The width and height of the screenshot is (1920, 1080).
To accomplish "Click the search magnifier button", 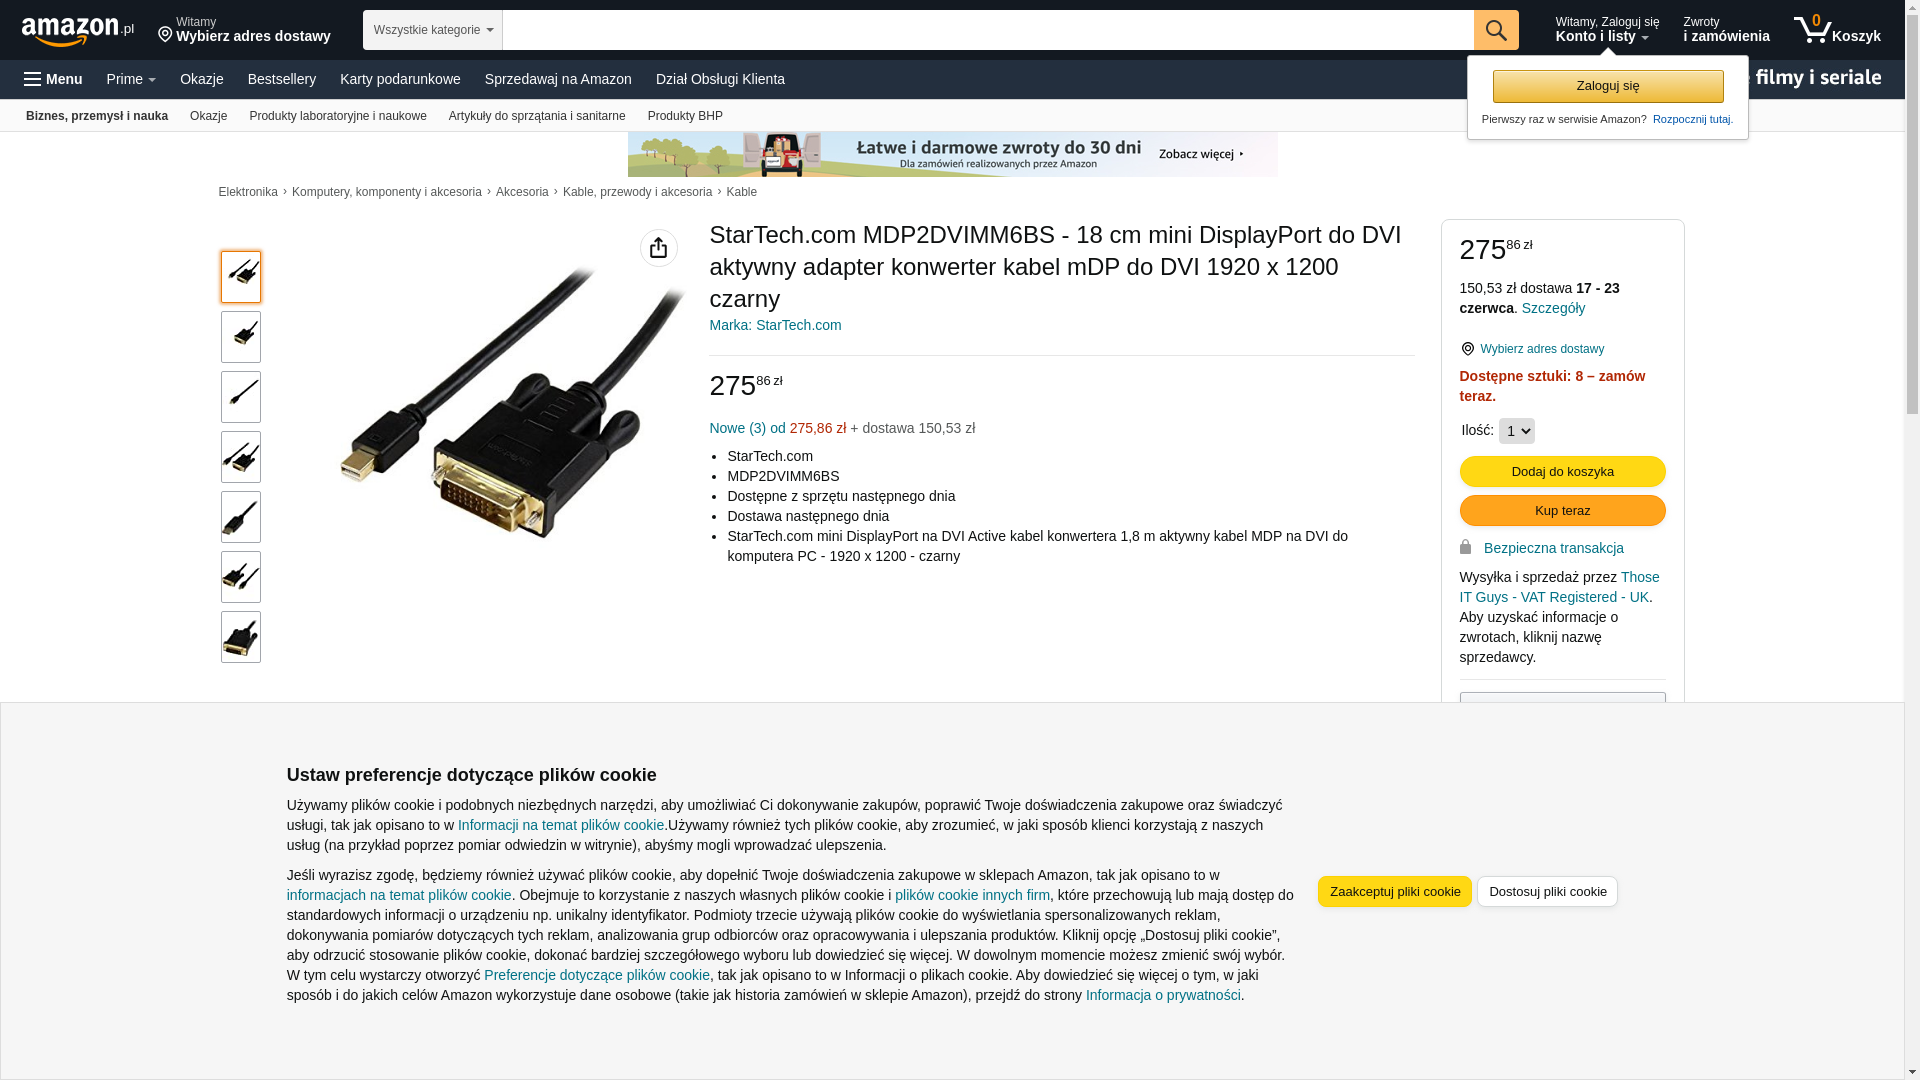I will pyautogui.click(x=1496, y=30).
